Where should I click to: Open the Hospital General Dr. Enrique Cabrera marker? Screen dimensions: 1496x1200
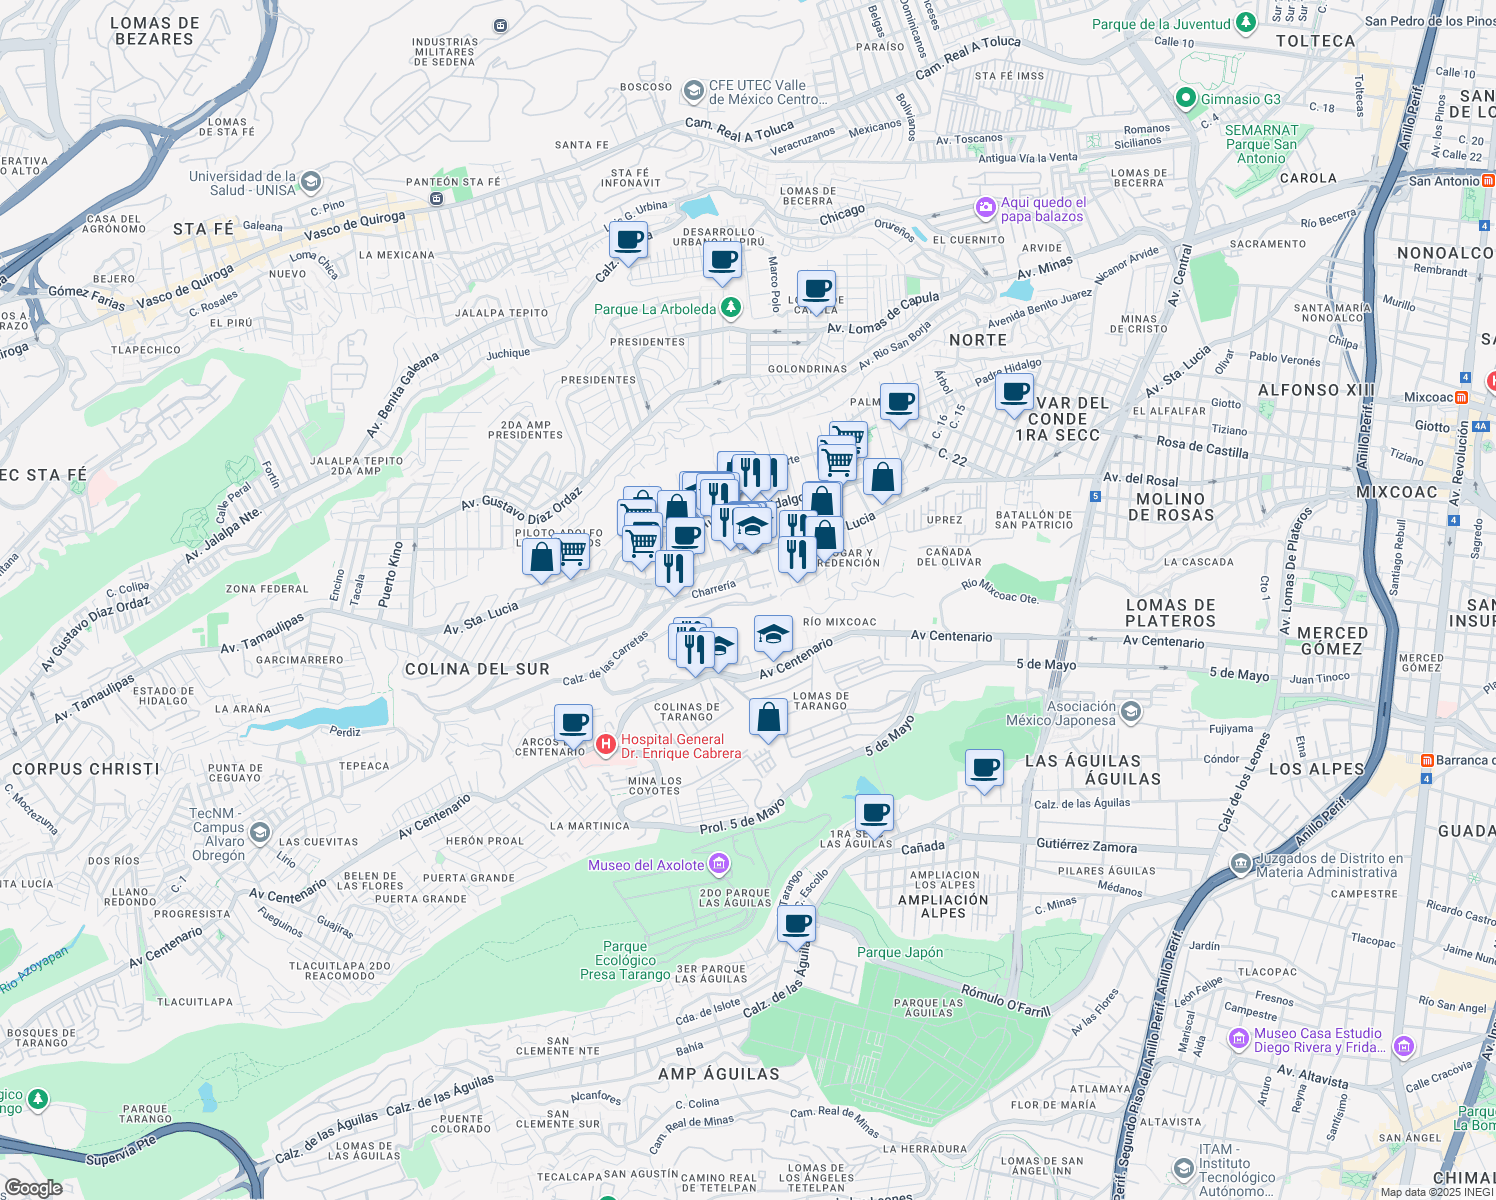click(x=606, y=743)
